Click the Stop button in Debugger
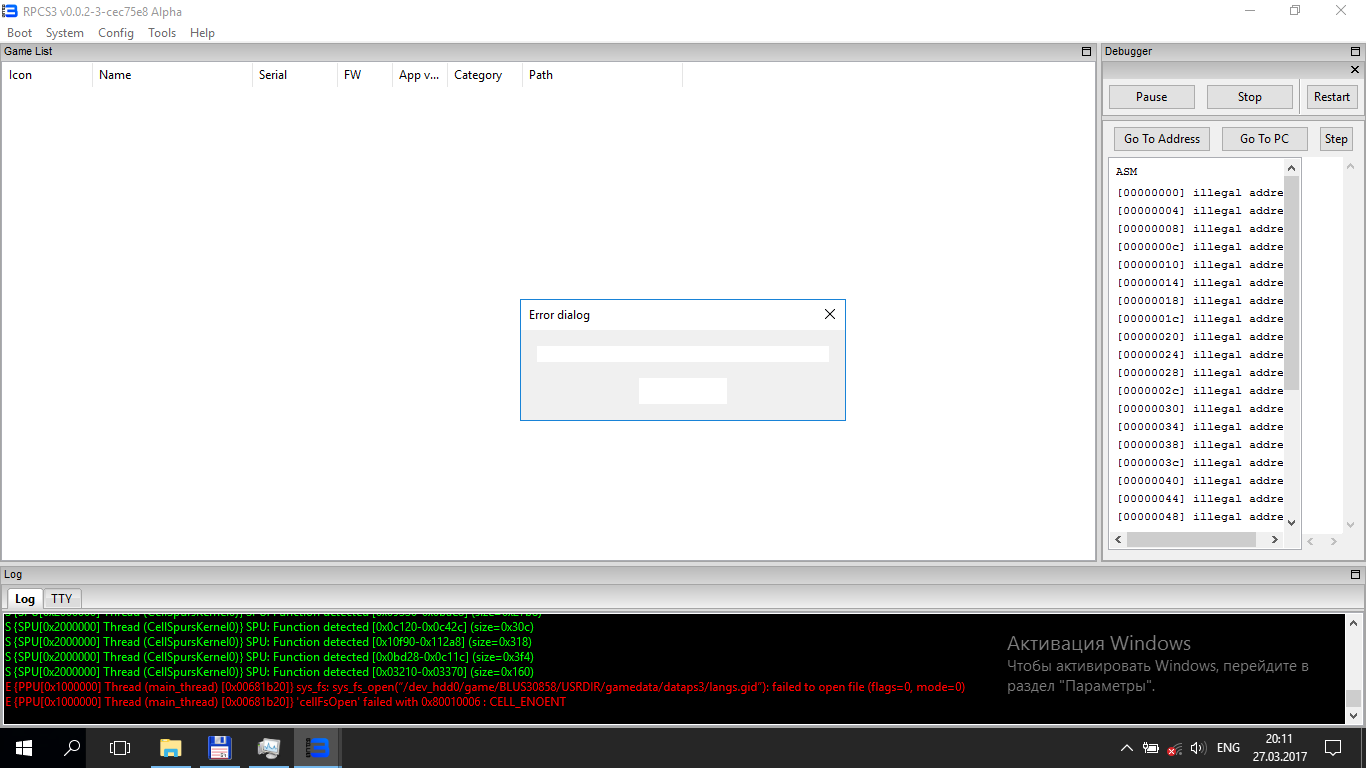1366x768 pixels. pyautogui.click(x=1250, y=97)
